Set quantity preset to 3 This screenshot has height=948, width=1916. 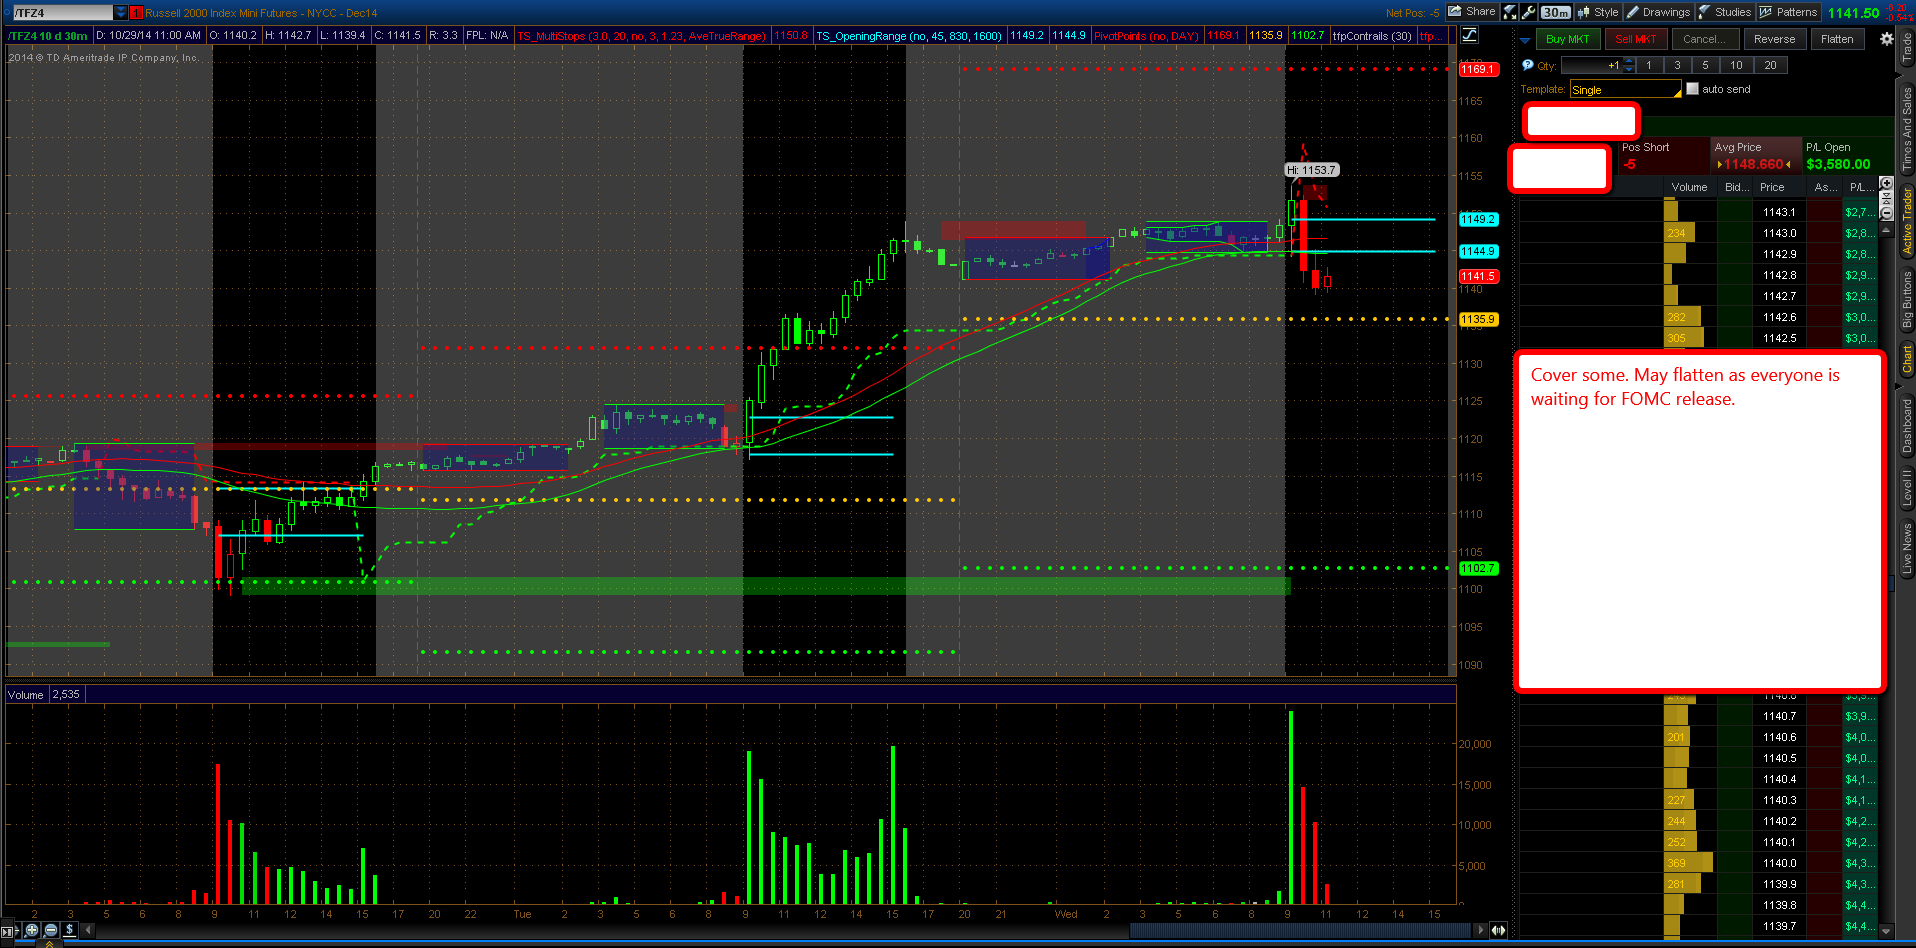tap(1677, 65)
